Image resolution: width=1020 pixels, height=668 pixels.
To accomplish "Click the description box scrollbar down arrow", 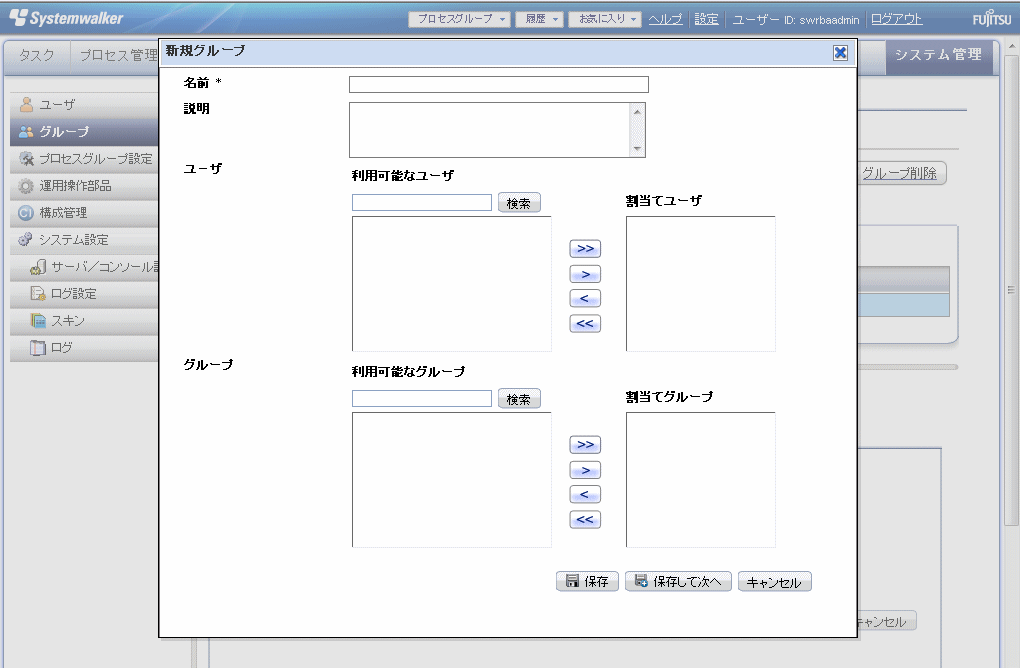I will pos(638,149).
